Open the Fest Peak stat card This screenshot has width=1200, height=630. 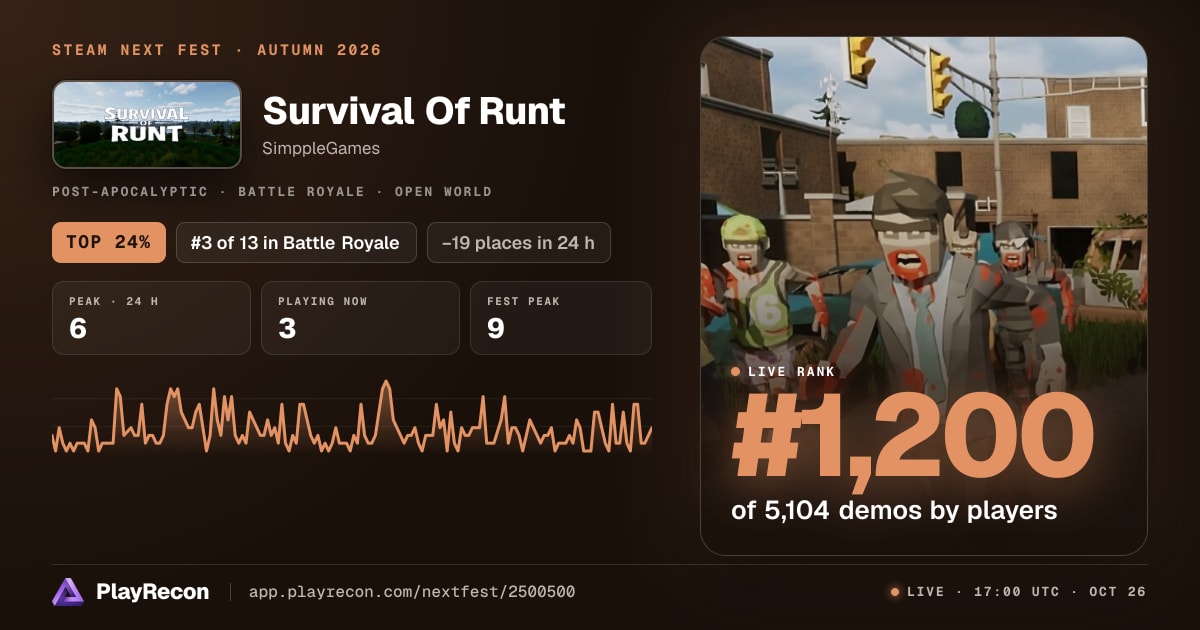point(561,318)
